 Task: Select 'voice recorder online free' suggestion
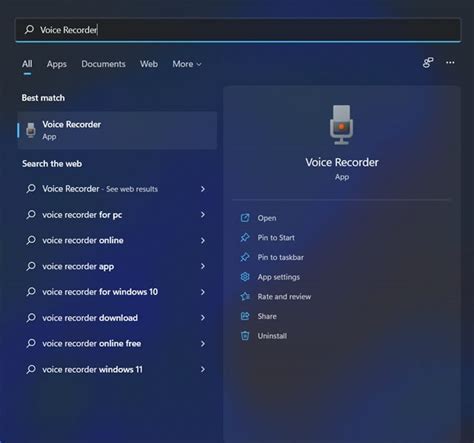click(117, 343)
